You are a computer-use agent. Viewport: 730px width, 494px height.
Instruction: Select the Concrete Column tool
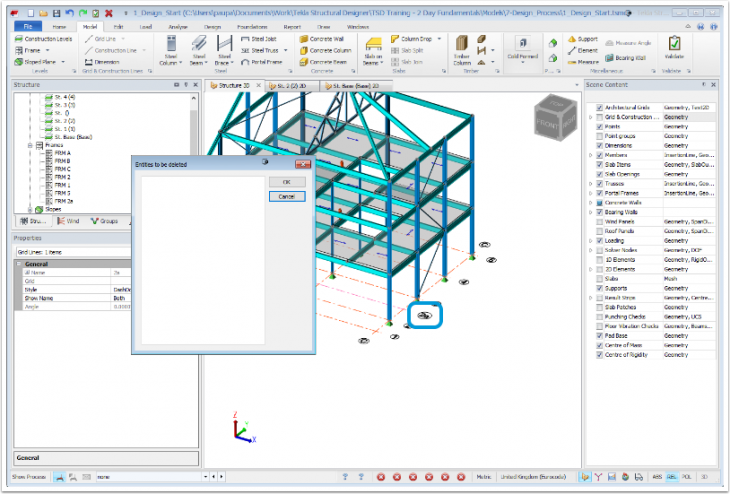click(x=325, y=50)
